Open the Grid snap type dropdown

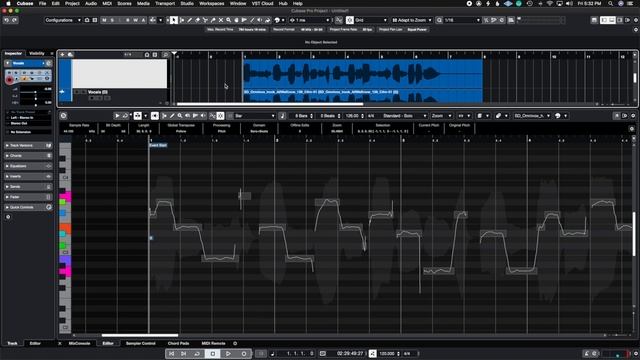(371, 20)
